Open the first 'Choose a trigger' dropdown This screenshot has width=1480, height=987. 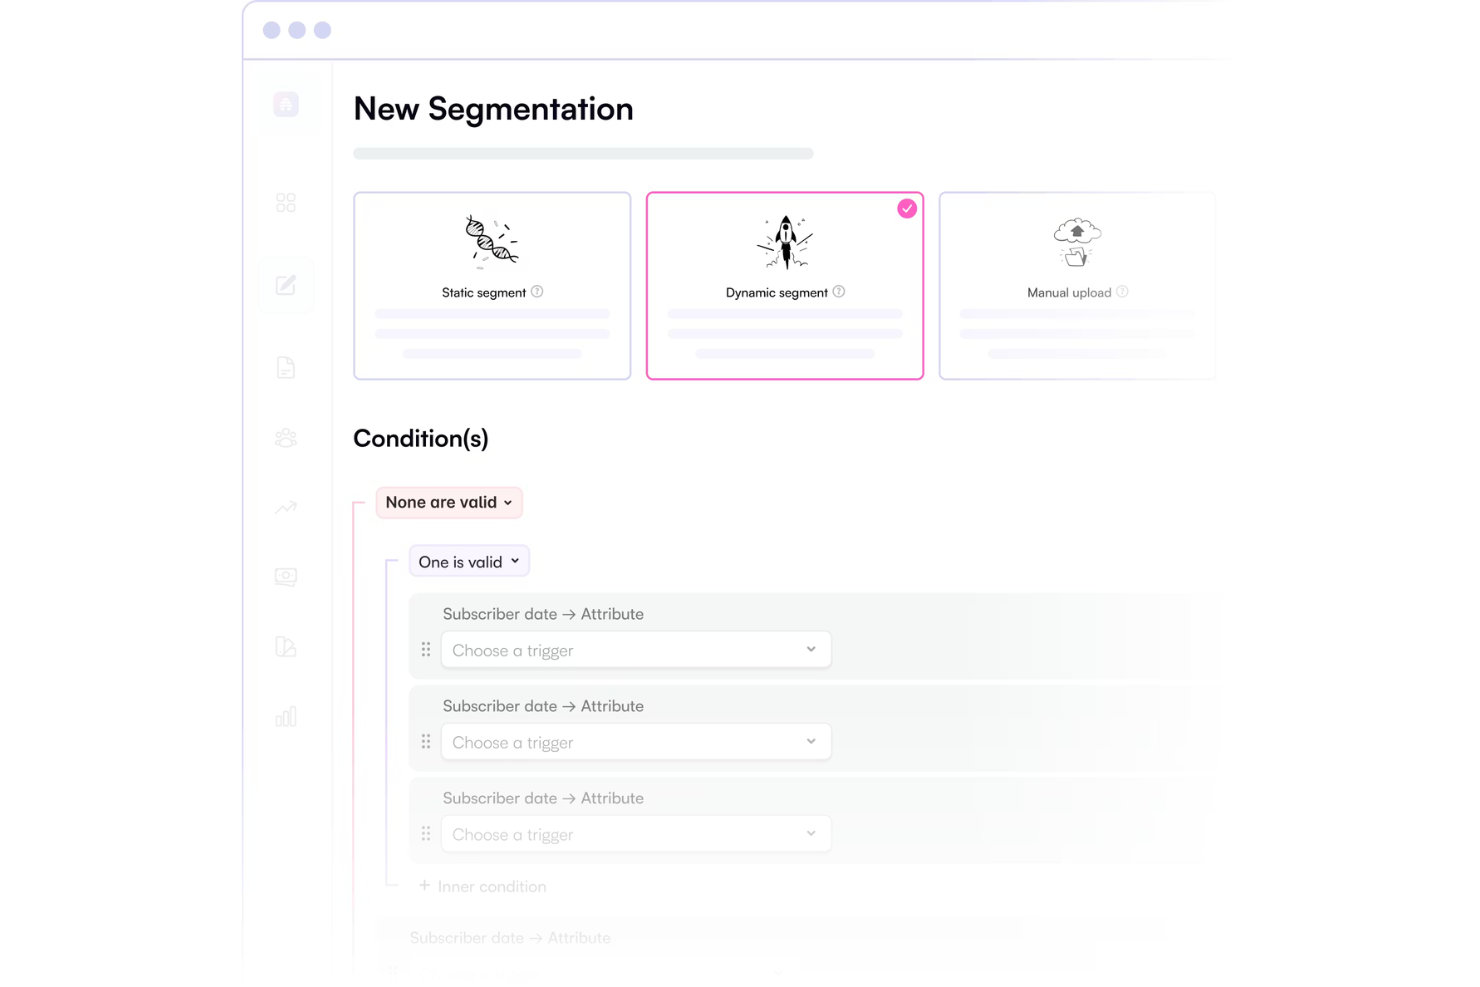click(x=636, y=649)
